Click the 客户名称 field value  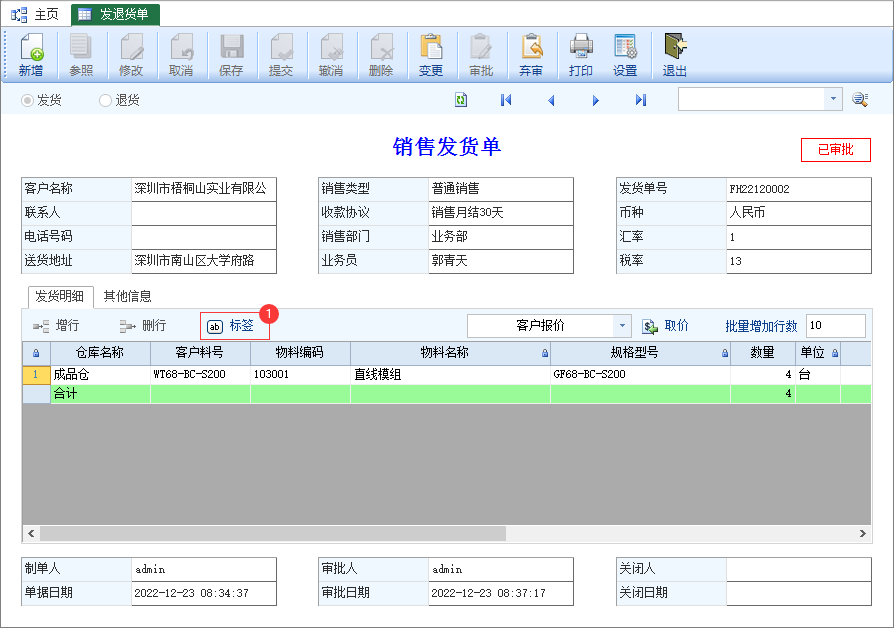tap(204, 189)
